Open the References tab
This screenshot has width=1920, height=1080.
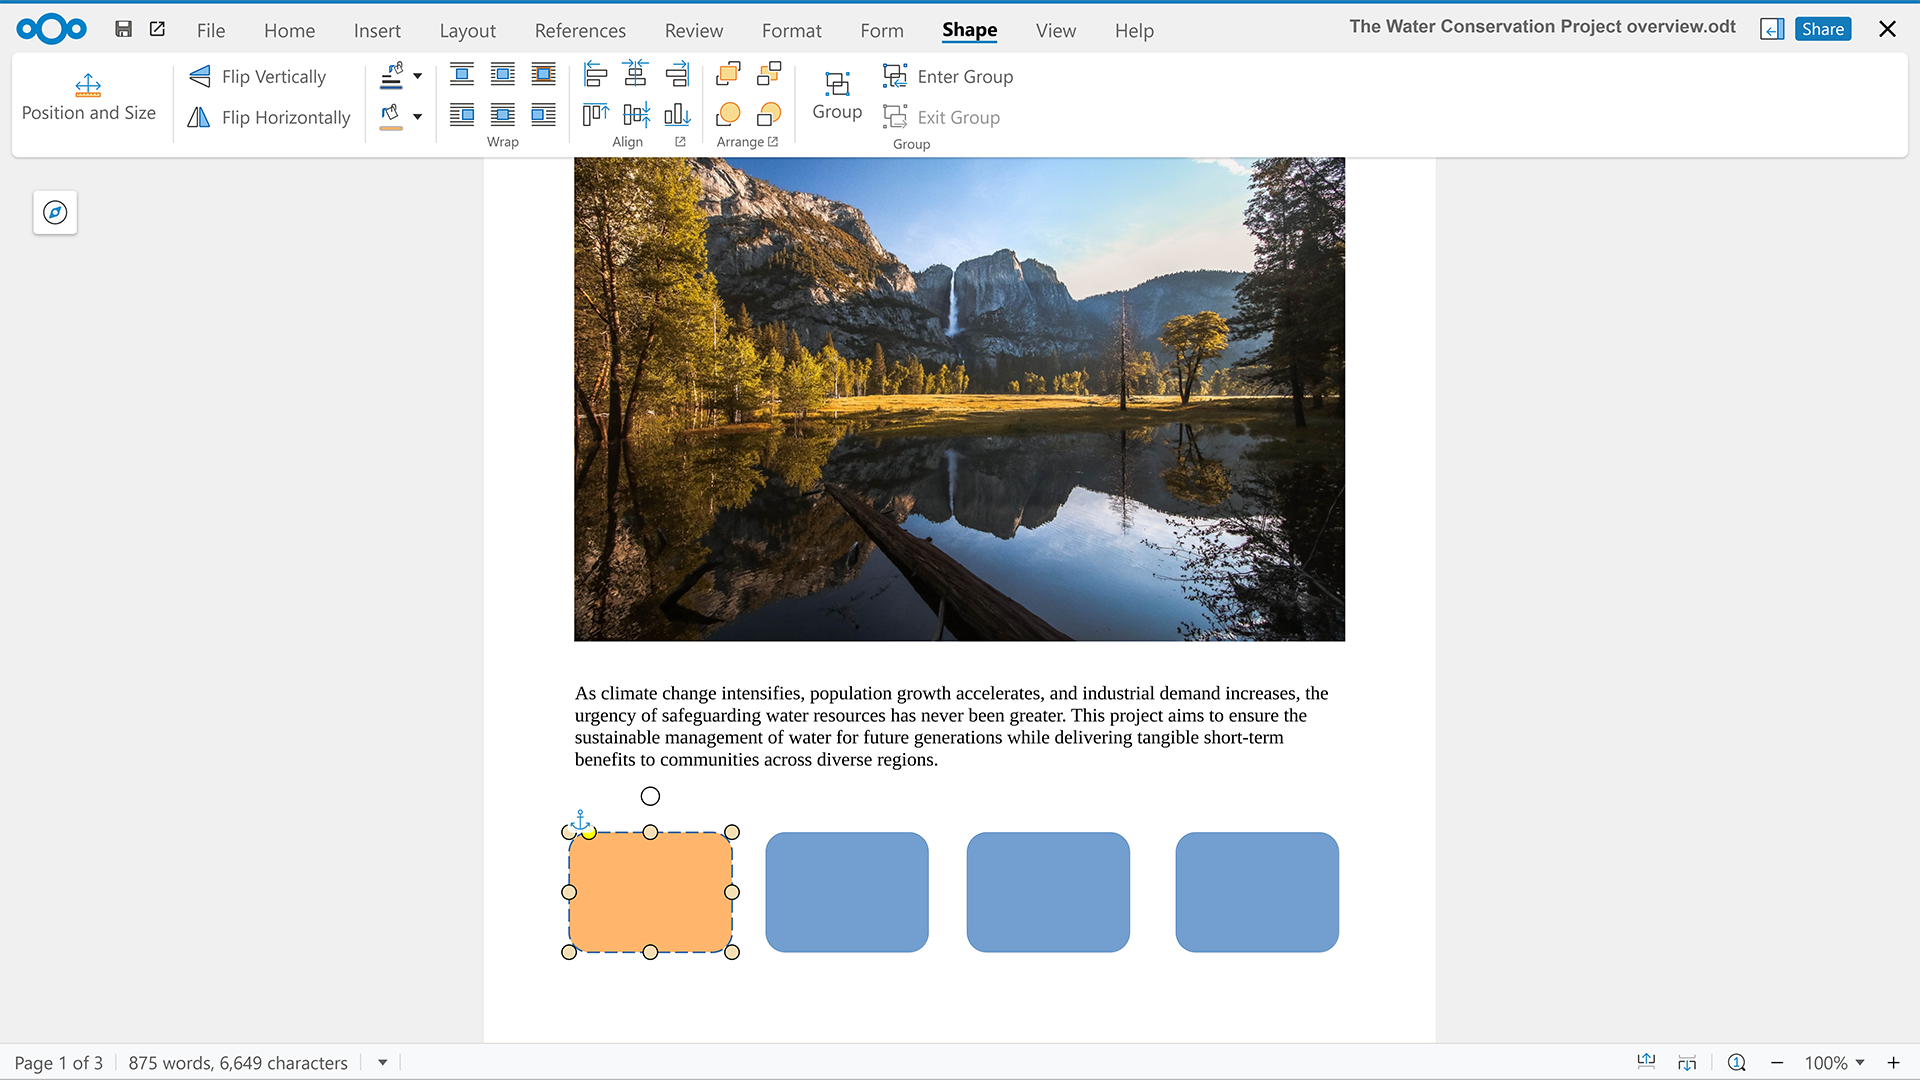point(580,31)
